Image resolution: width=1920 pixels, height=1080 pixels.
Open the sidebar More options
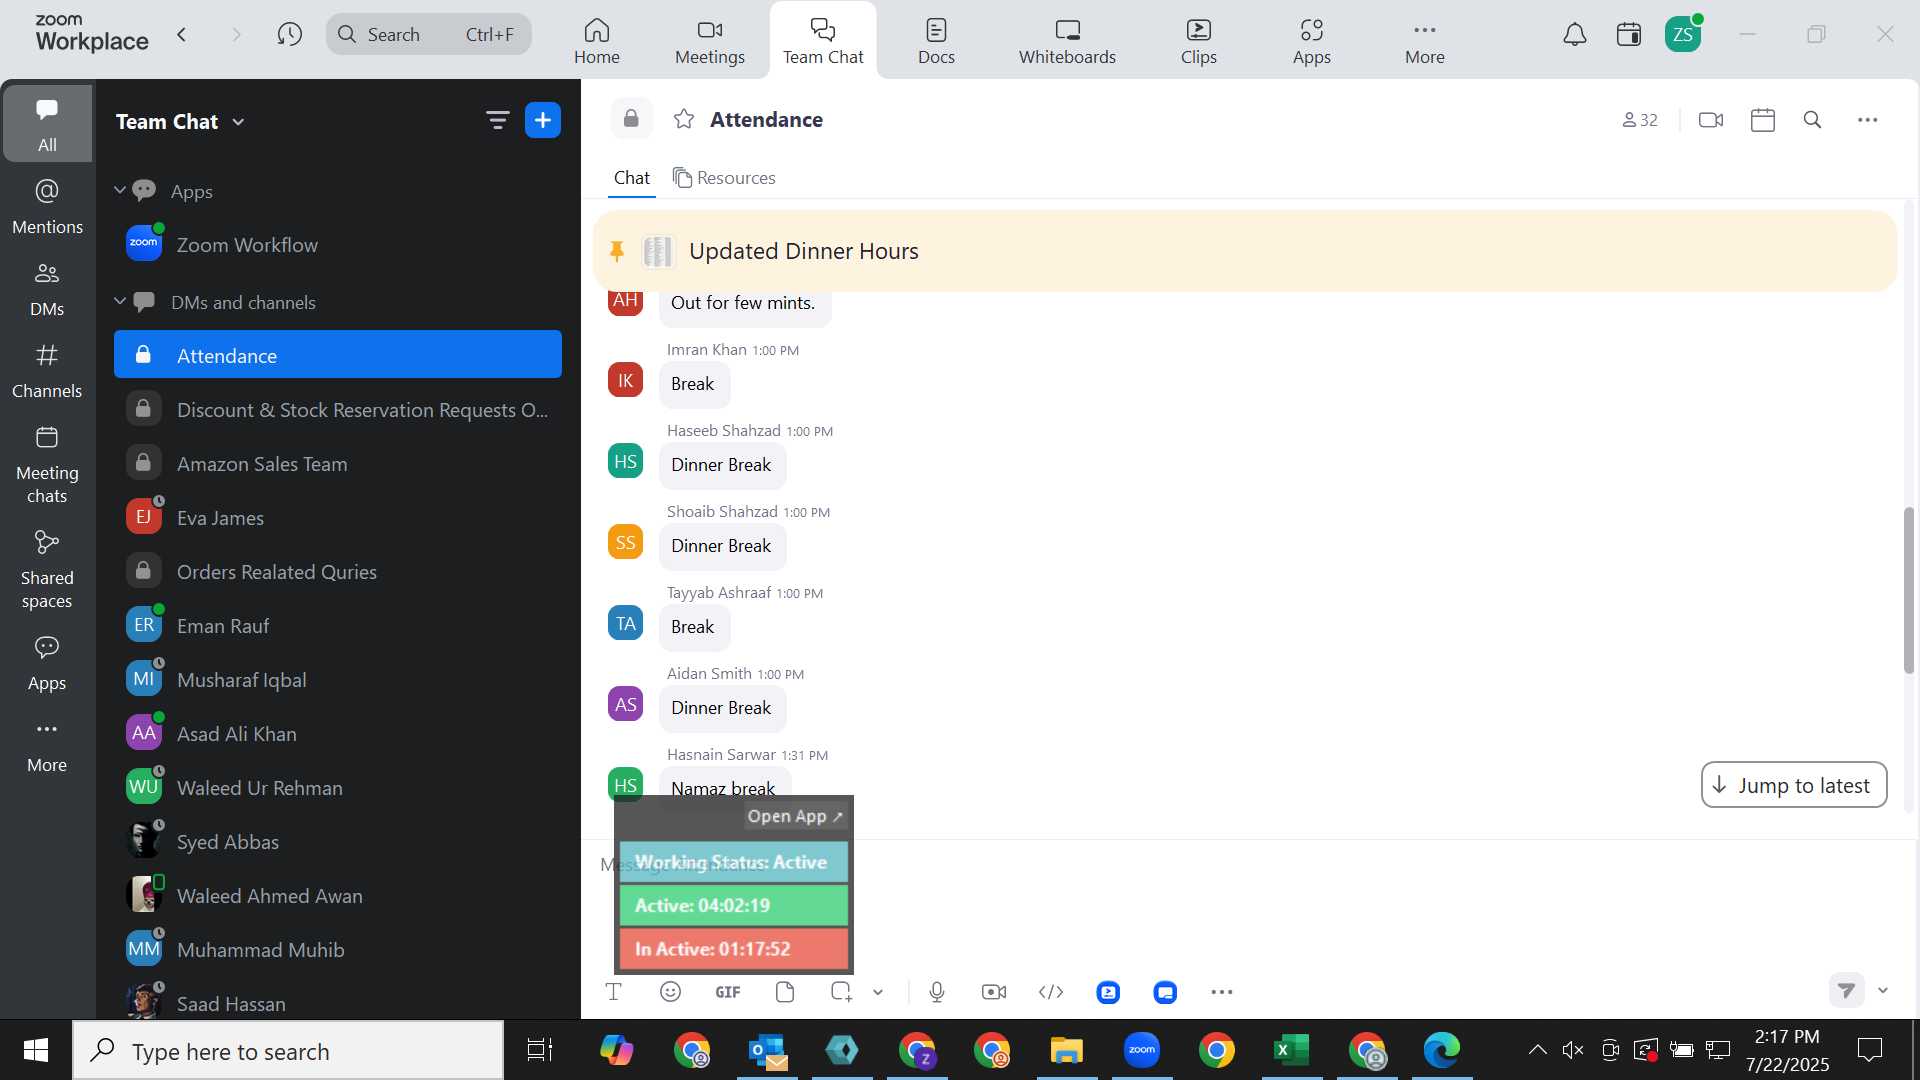coord(47,745)
